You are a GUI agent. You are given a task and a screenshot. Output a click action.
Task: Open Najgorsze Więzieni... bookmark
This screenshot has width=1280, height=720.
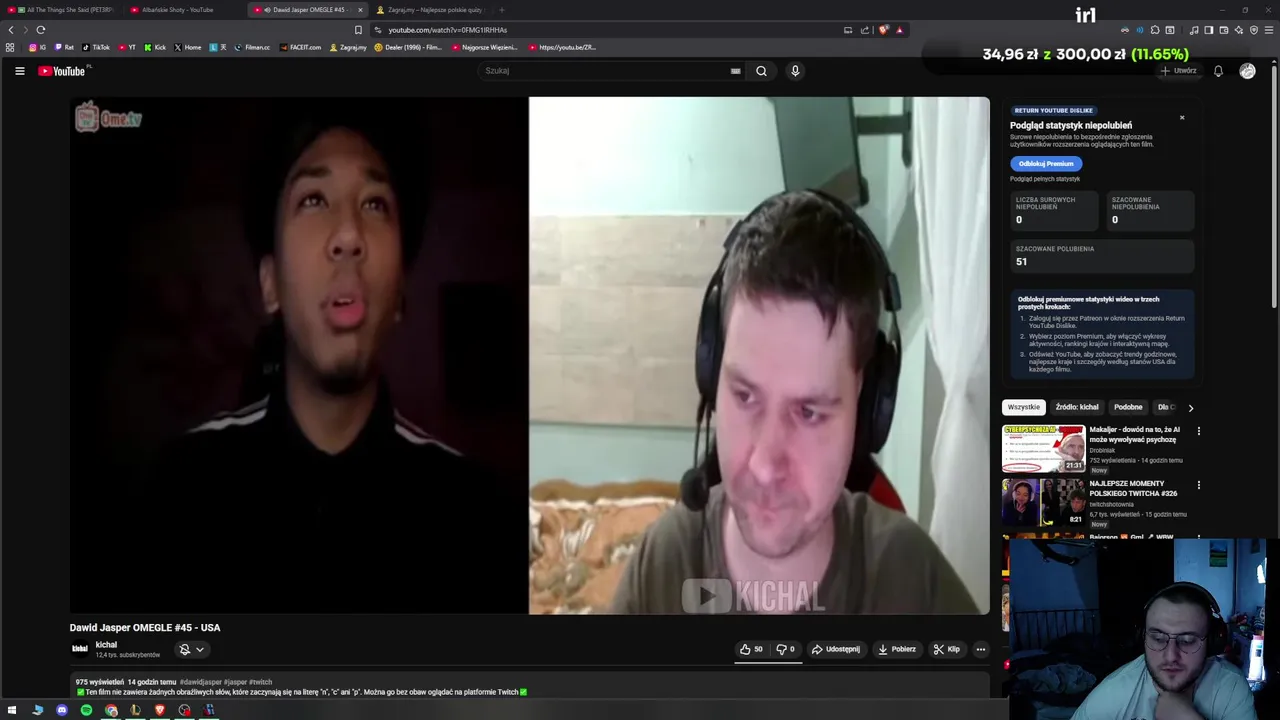pos(485,47)
